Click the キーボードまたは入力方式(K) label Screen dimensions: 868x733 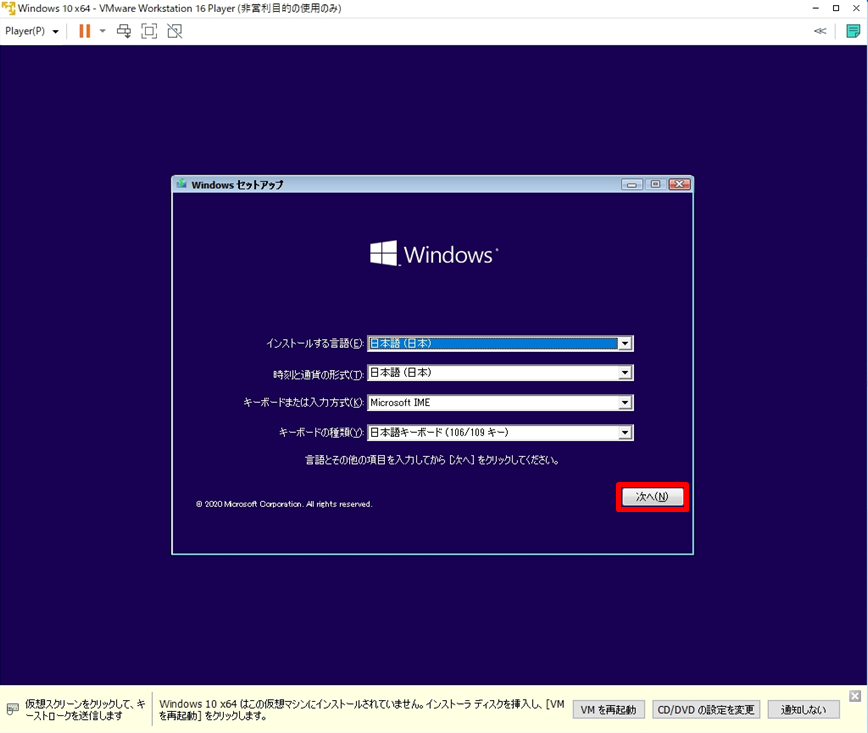coord(303,402)
